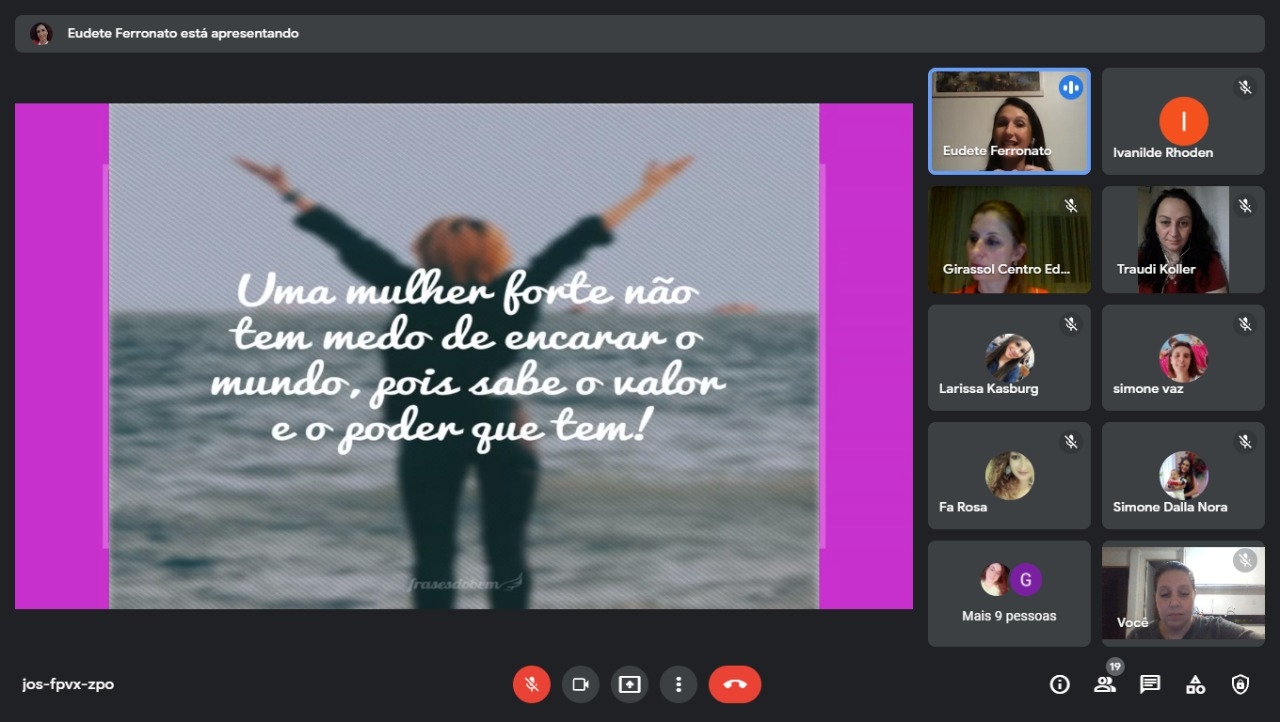Show the participants list with 19 people

click(1105, 685)
